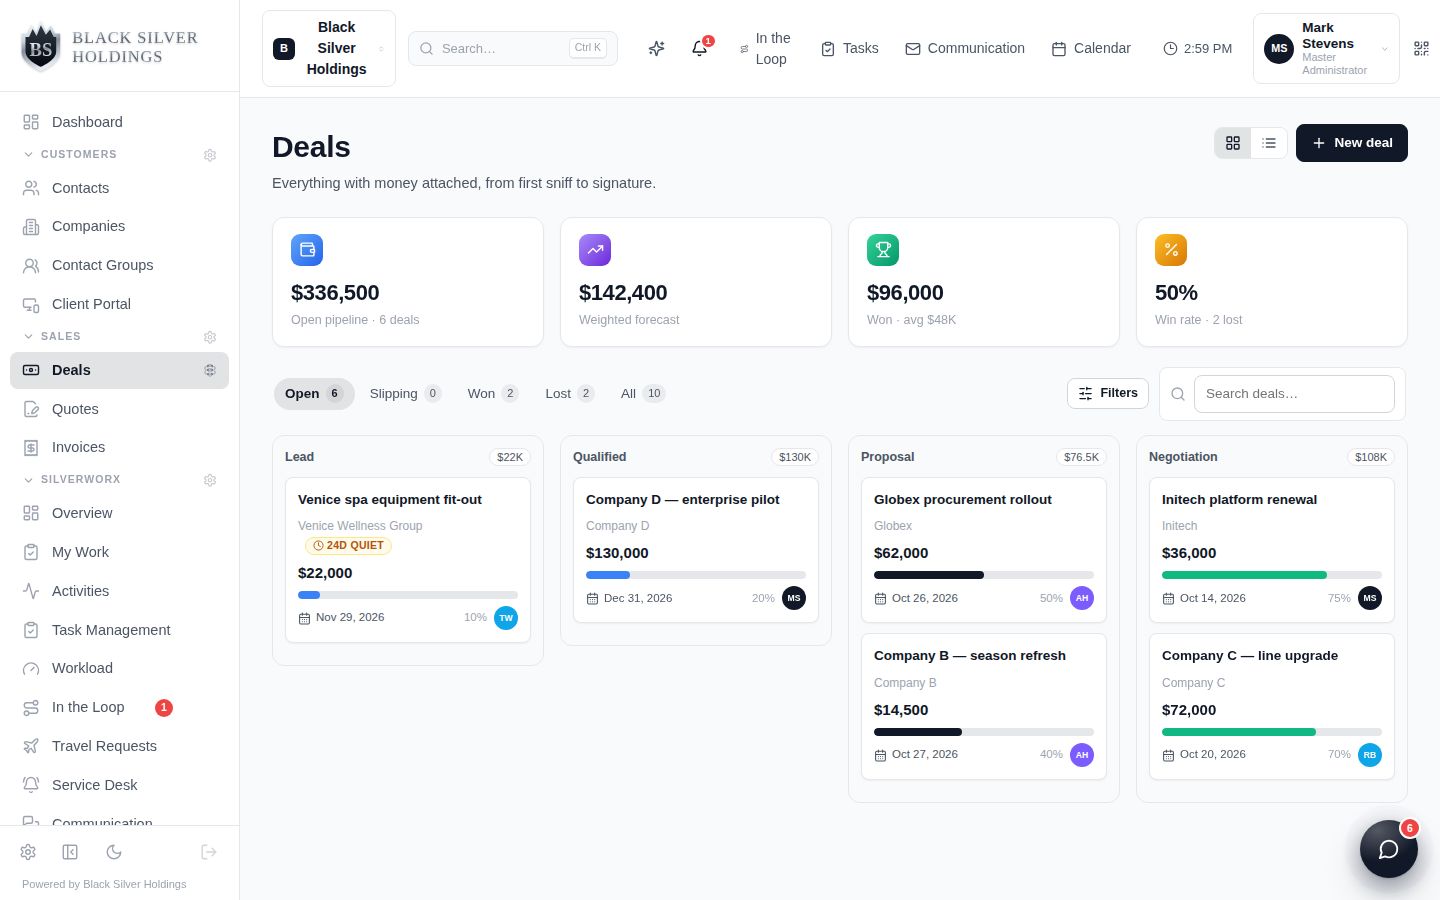Open the chat bubble widget
Screen dimensions: 1440x900
1388,849
